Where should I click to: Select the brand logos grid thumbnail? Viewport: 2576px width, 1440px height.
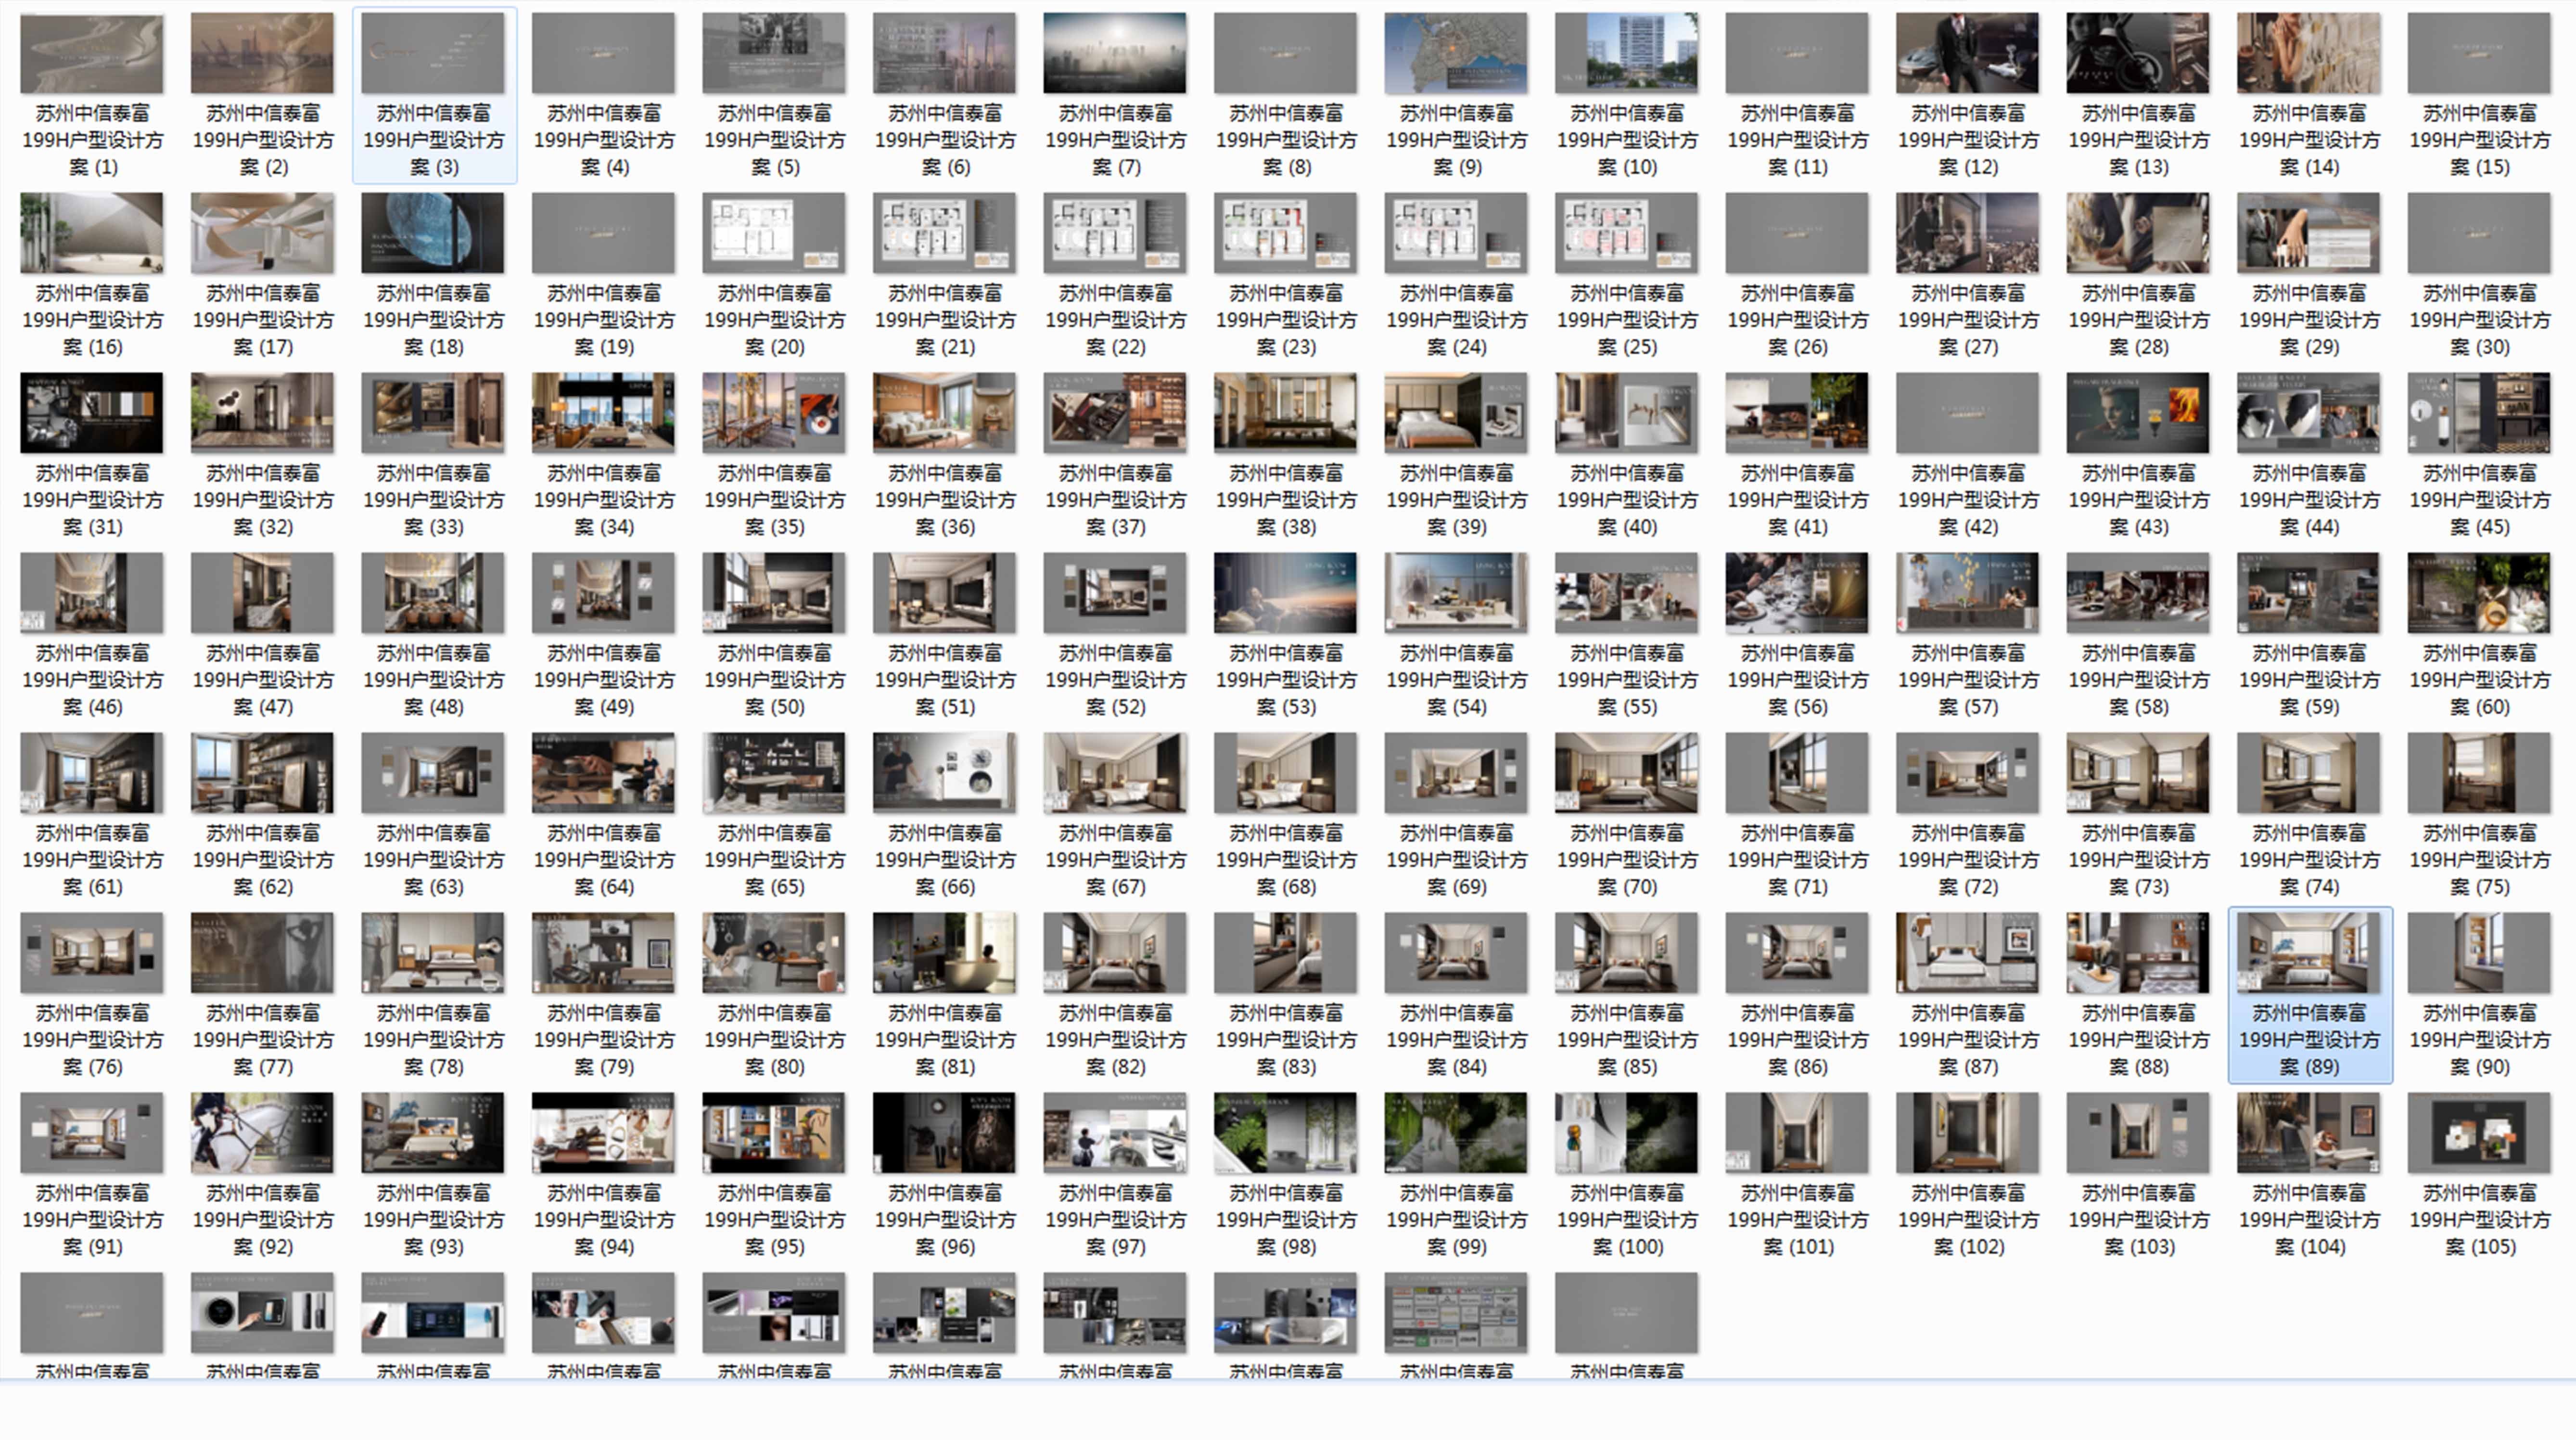1456,1312
